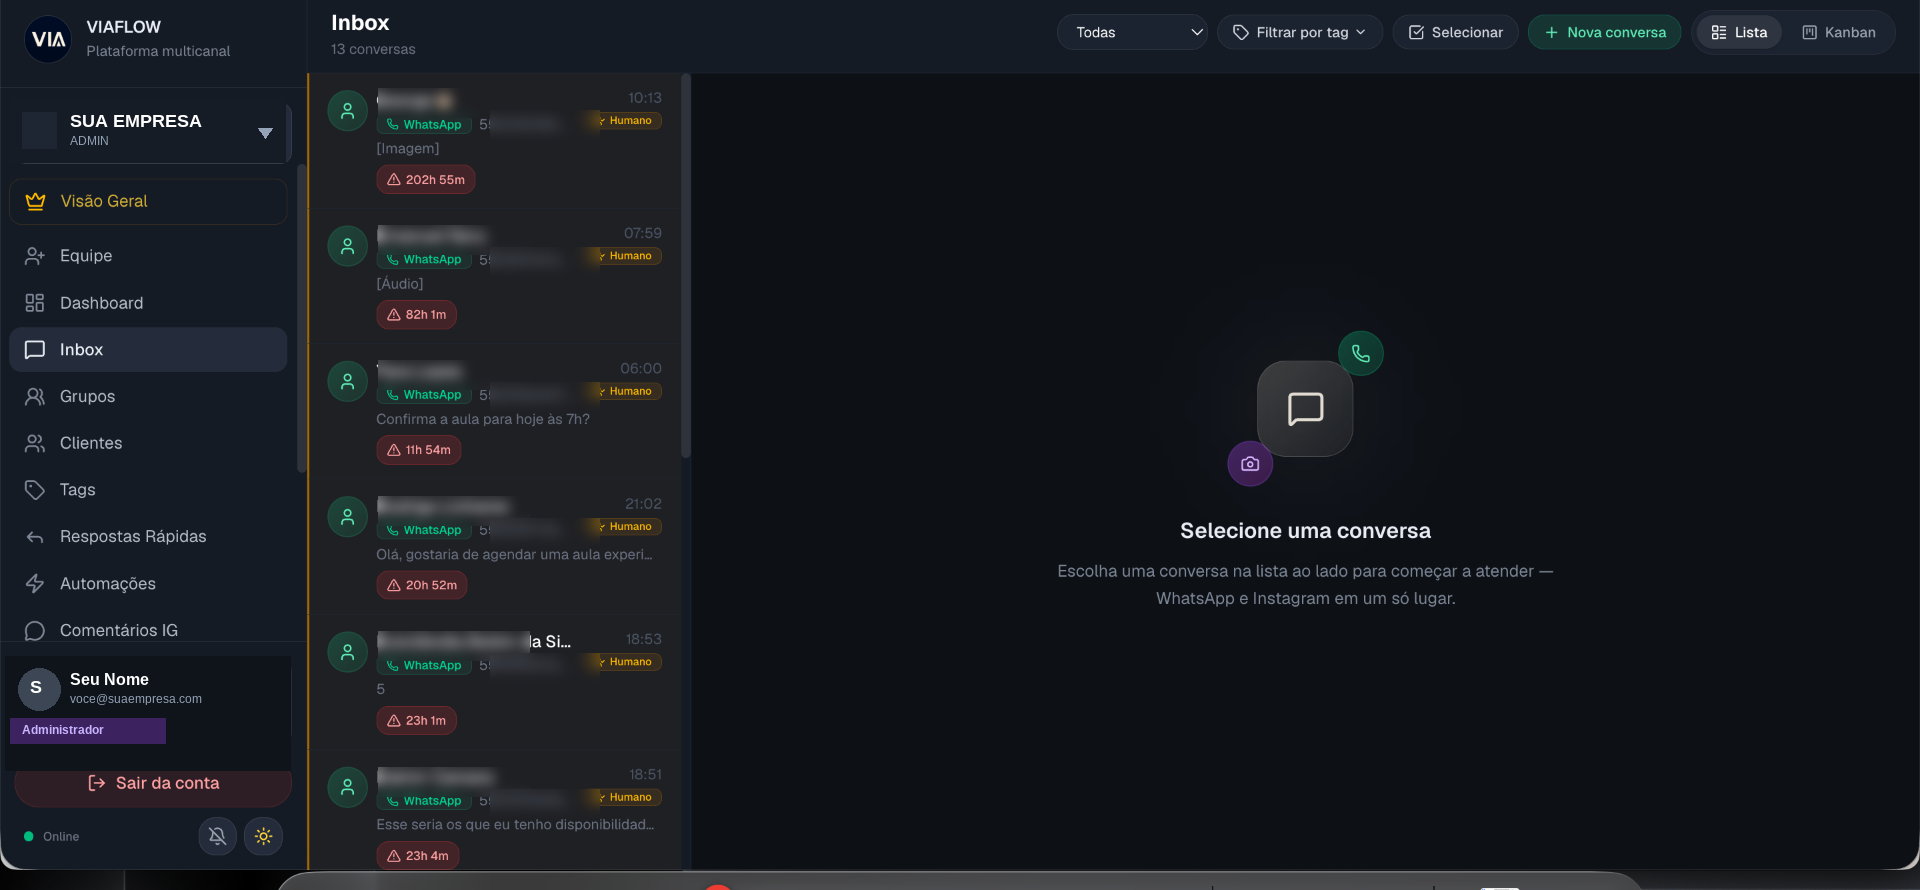The height and width of the screenshot is (890, 1920).
Task: Click the 202h 55m wait-time alert badge
Action: [426, 180]
